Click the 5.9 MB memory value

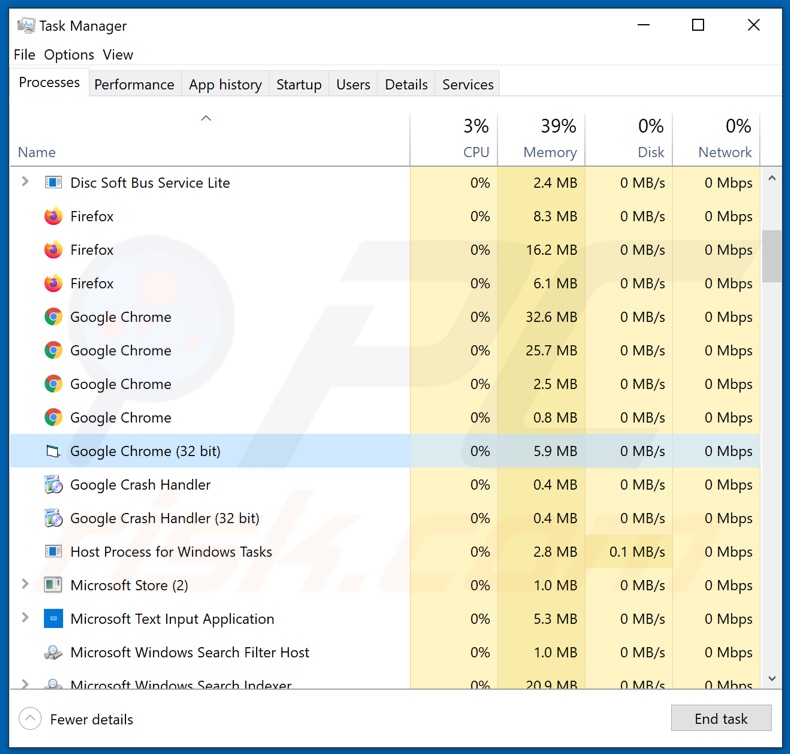(x=555, y=451)
